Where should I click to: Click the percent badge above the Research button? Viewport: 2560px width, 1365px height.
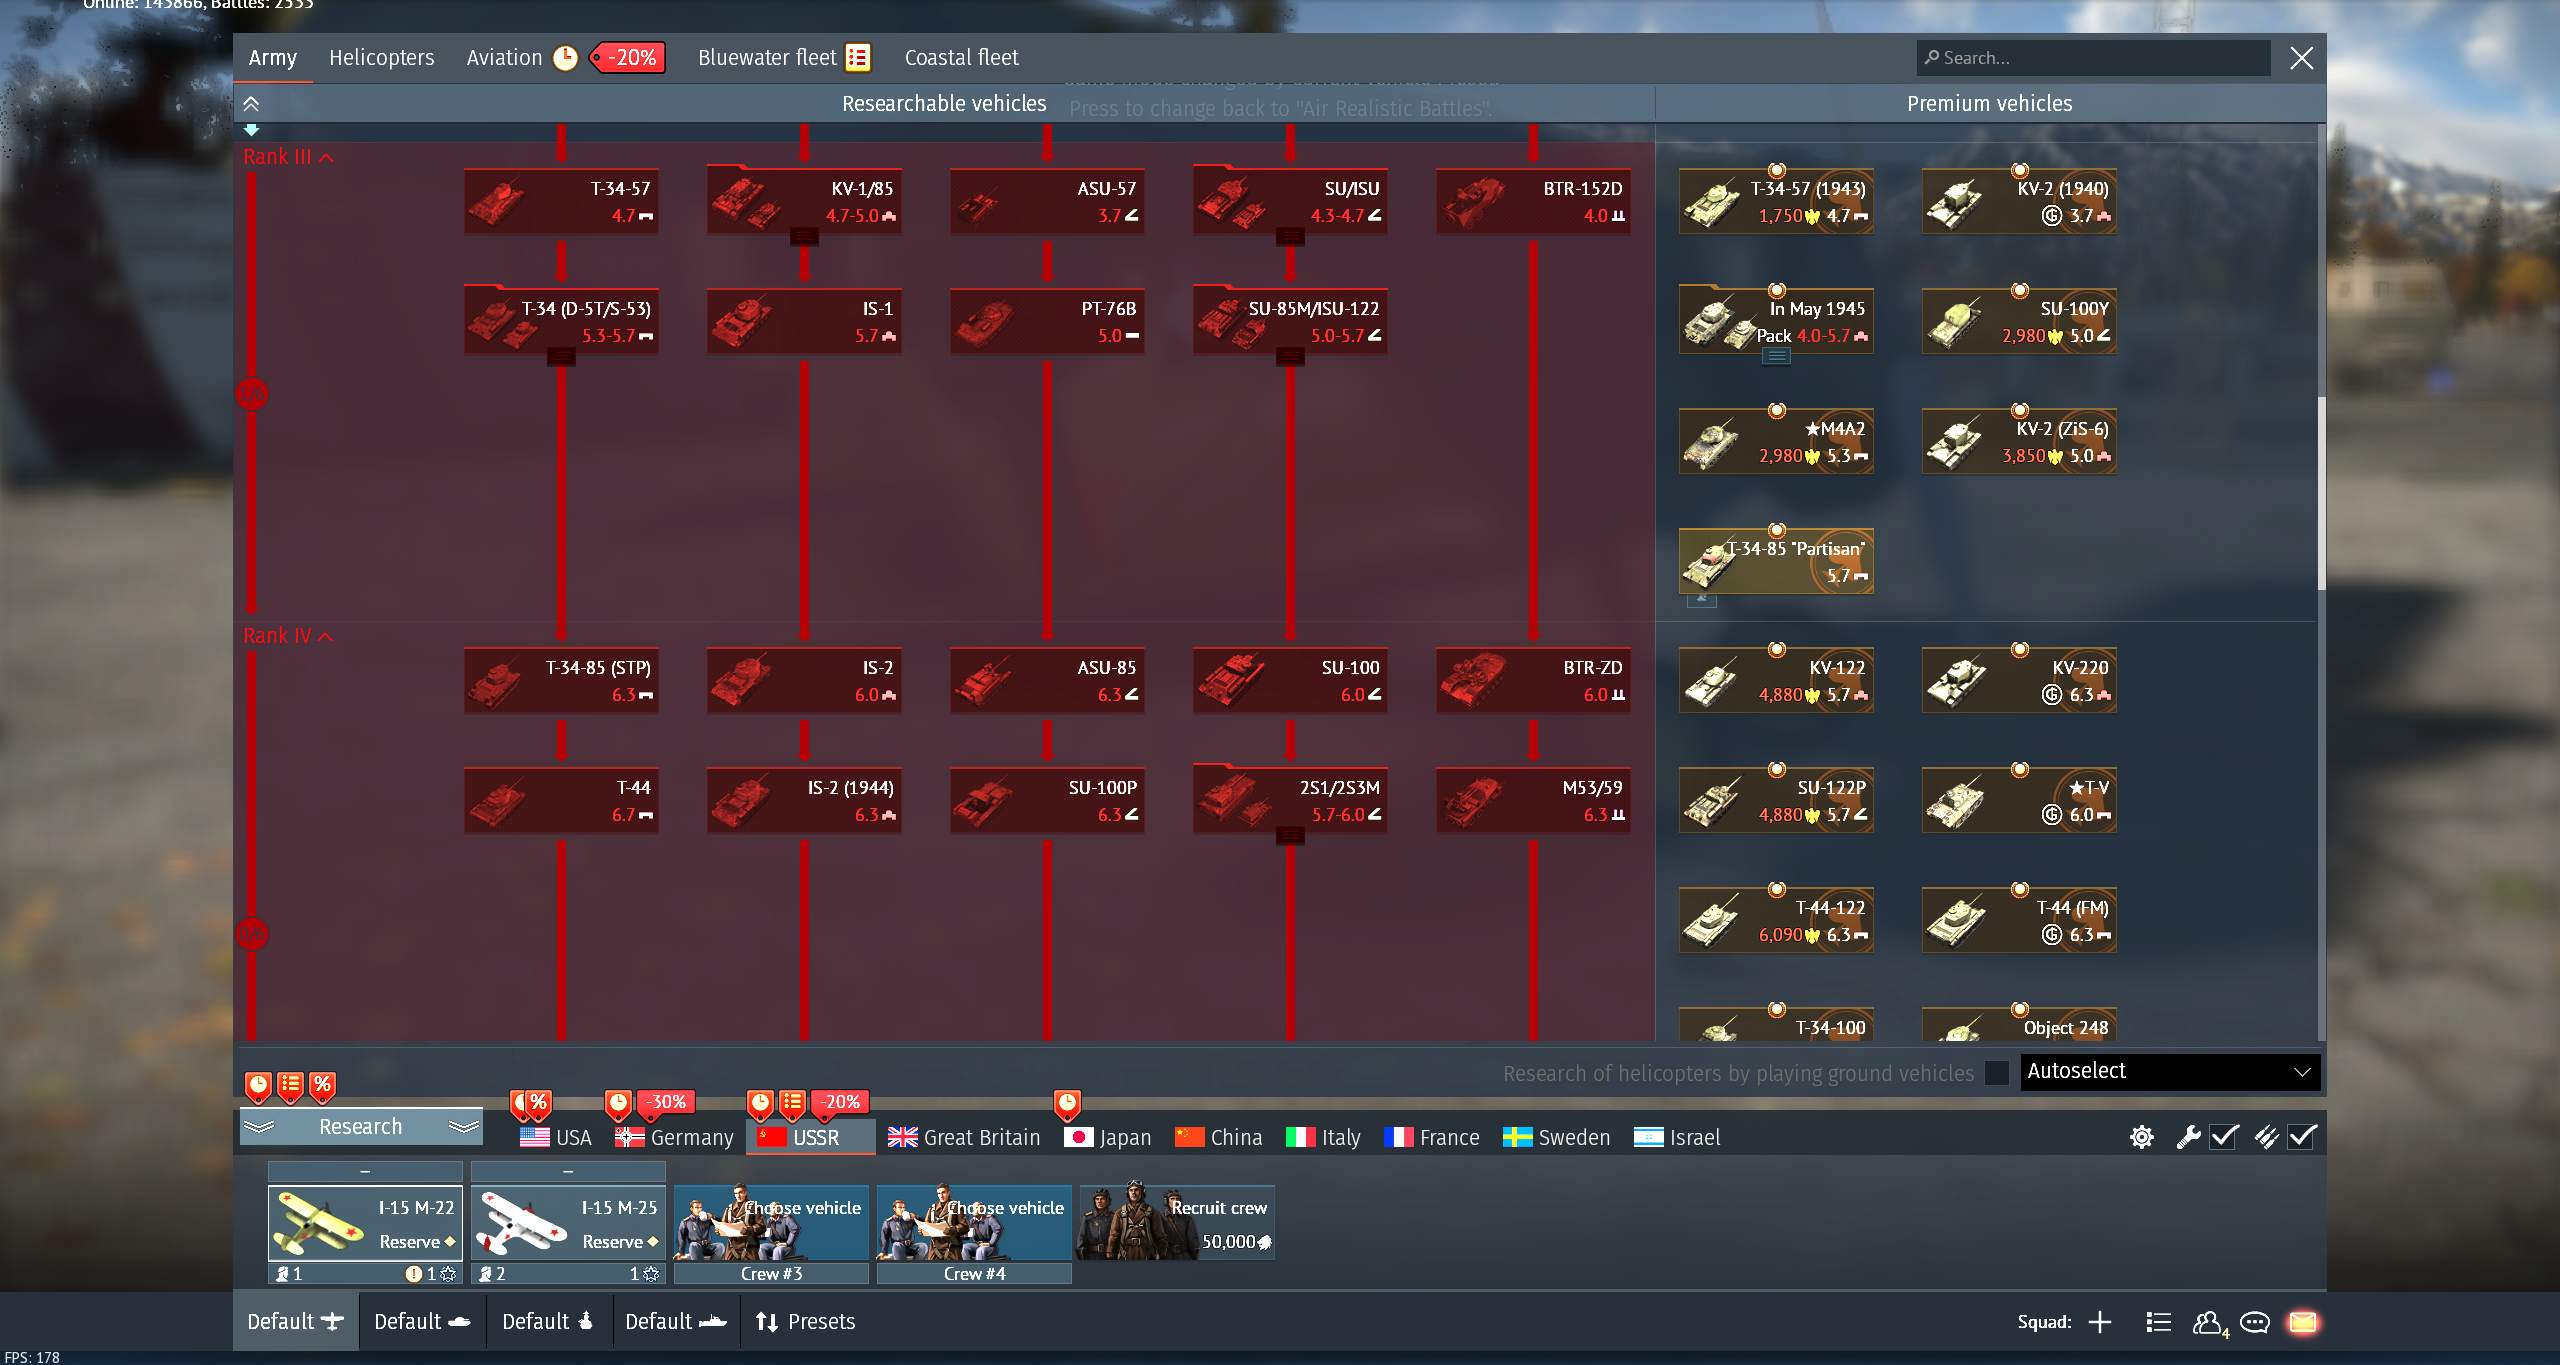(x=322, y=1086)
